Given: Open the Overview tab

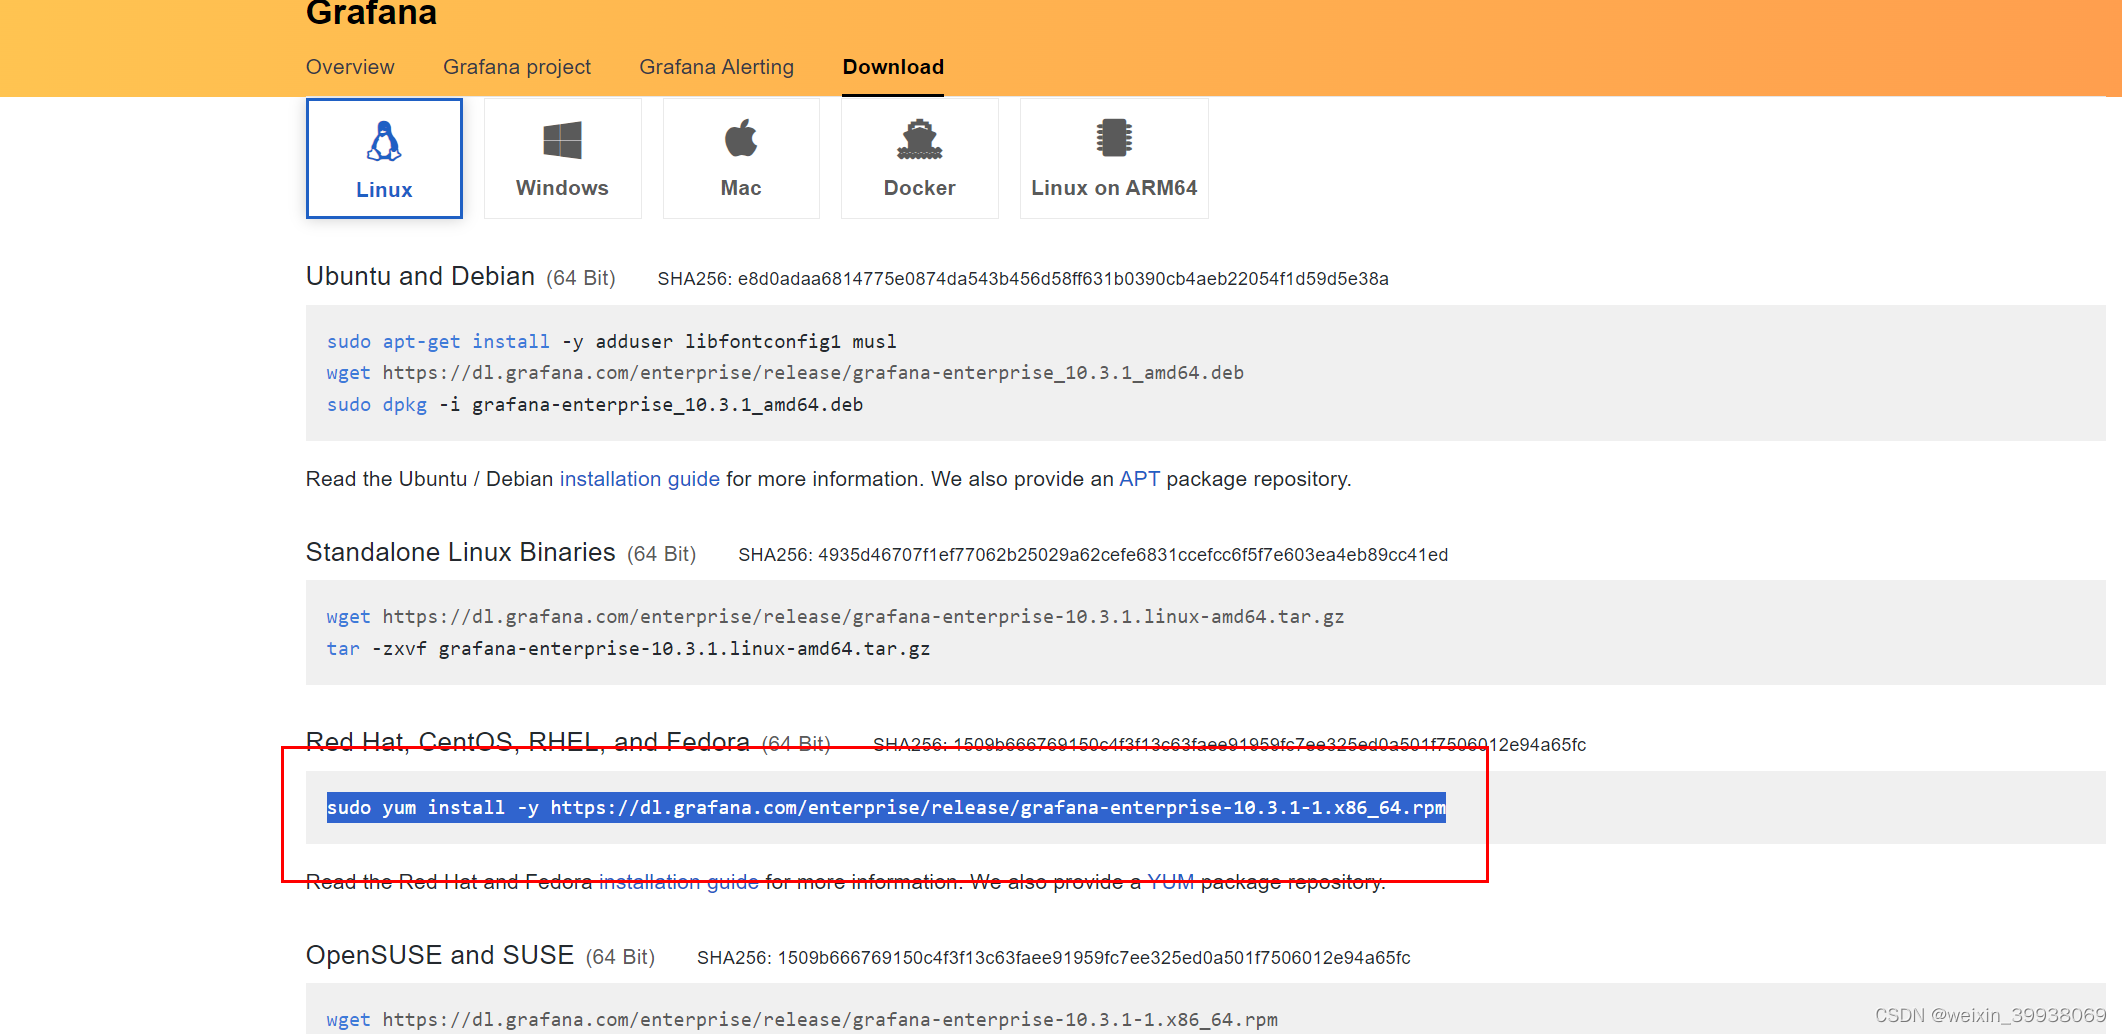Looking at the screenshot, I should pyautogui.click(x=350, y=67).
